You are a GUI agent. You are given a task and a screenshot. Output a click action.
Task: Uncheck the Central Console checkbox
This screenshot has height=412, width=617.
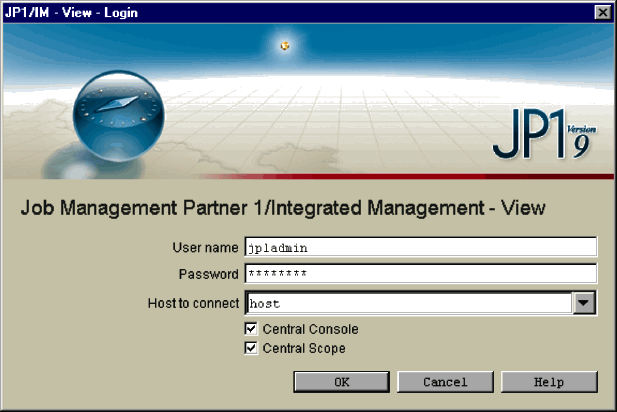(251, 329)
